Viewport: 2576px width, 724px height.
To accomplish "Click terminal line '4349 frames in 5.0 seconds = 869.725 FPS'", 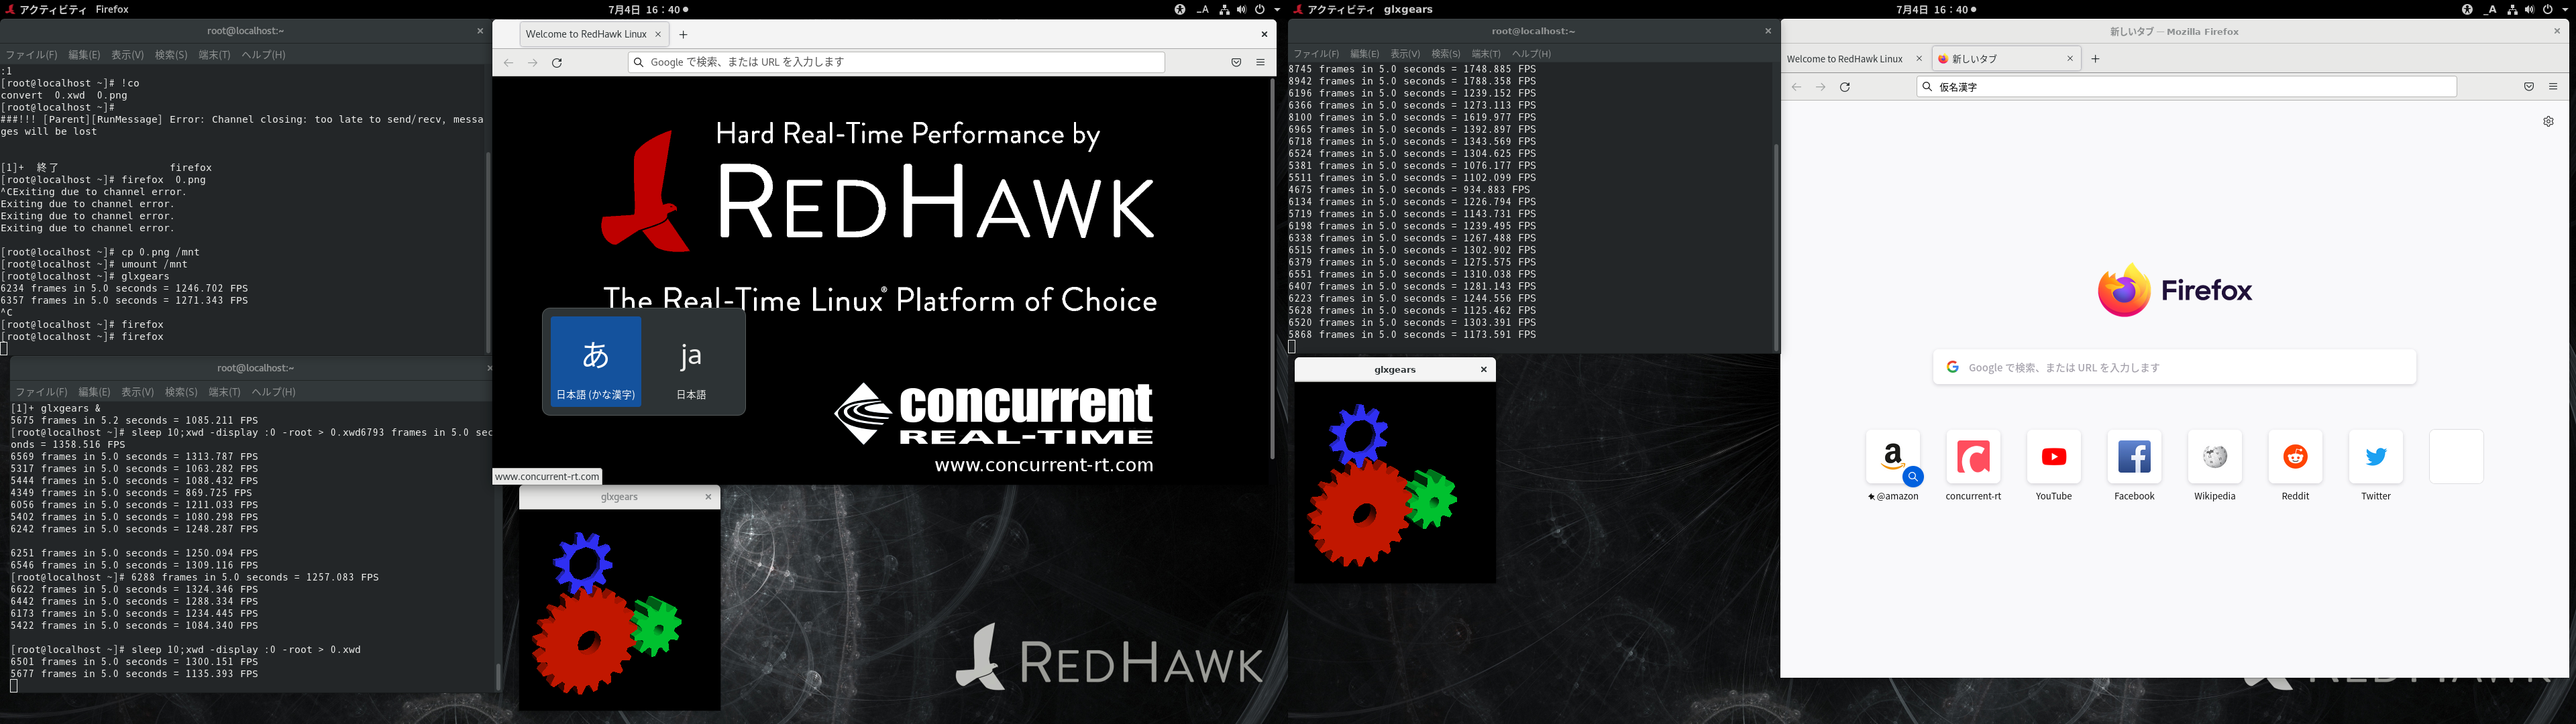I will pyautogui.click(x=132, y=493).
